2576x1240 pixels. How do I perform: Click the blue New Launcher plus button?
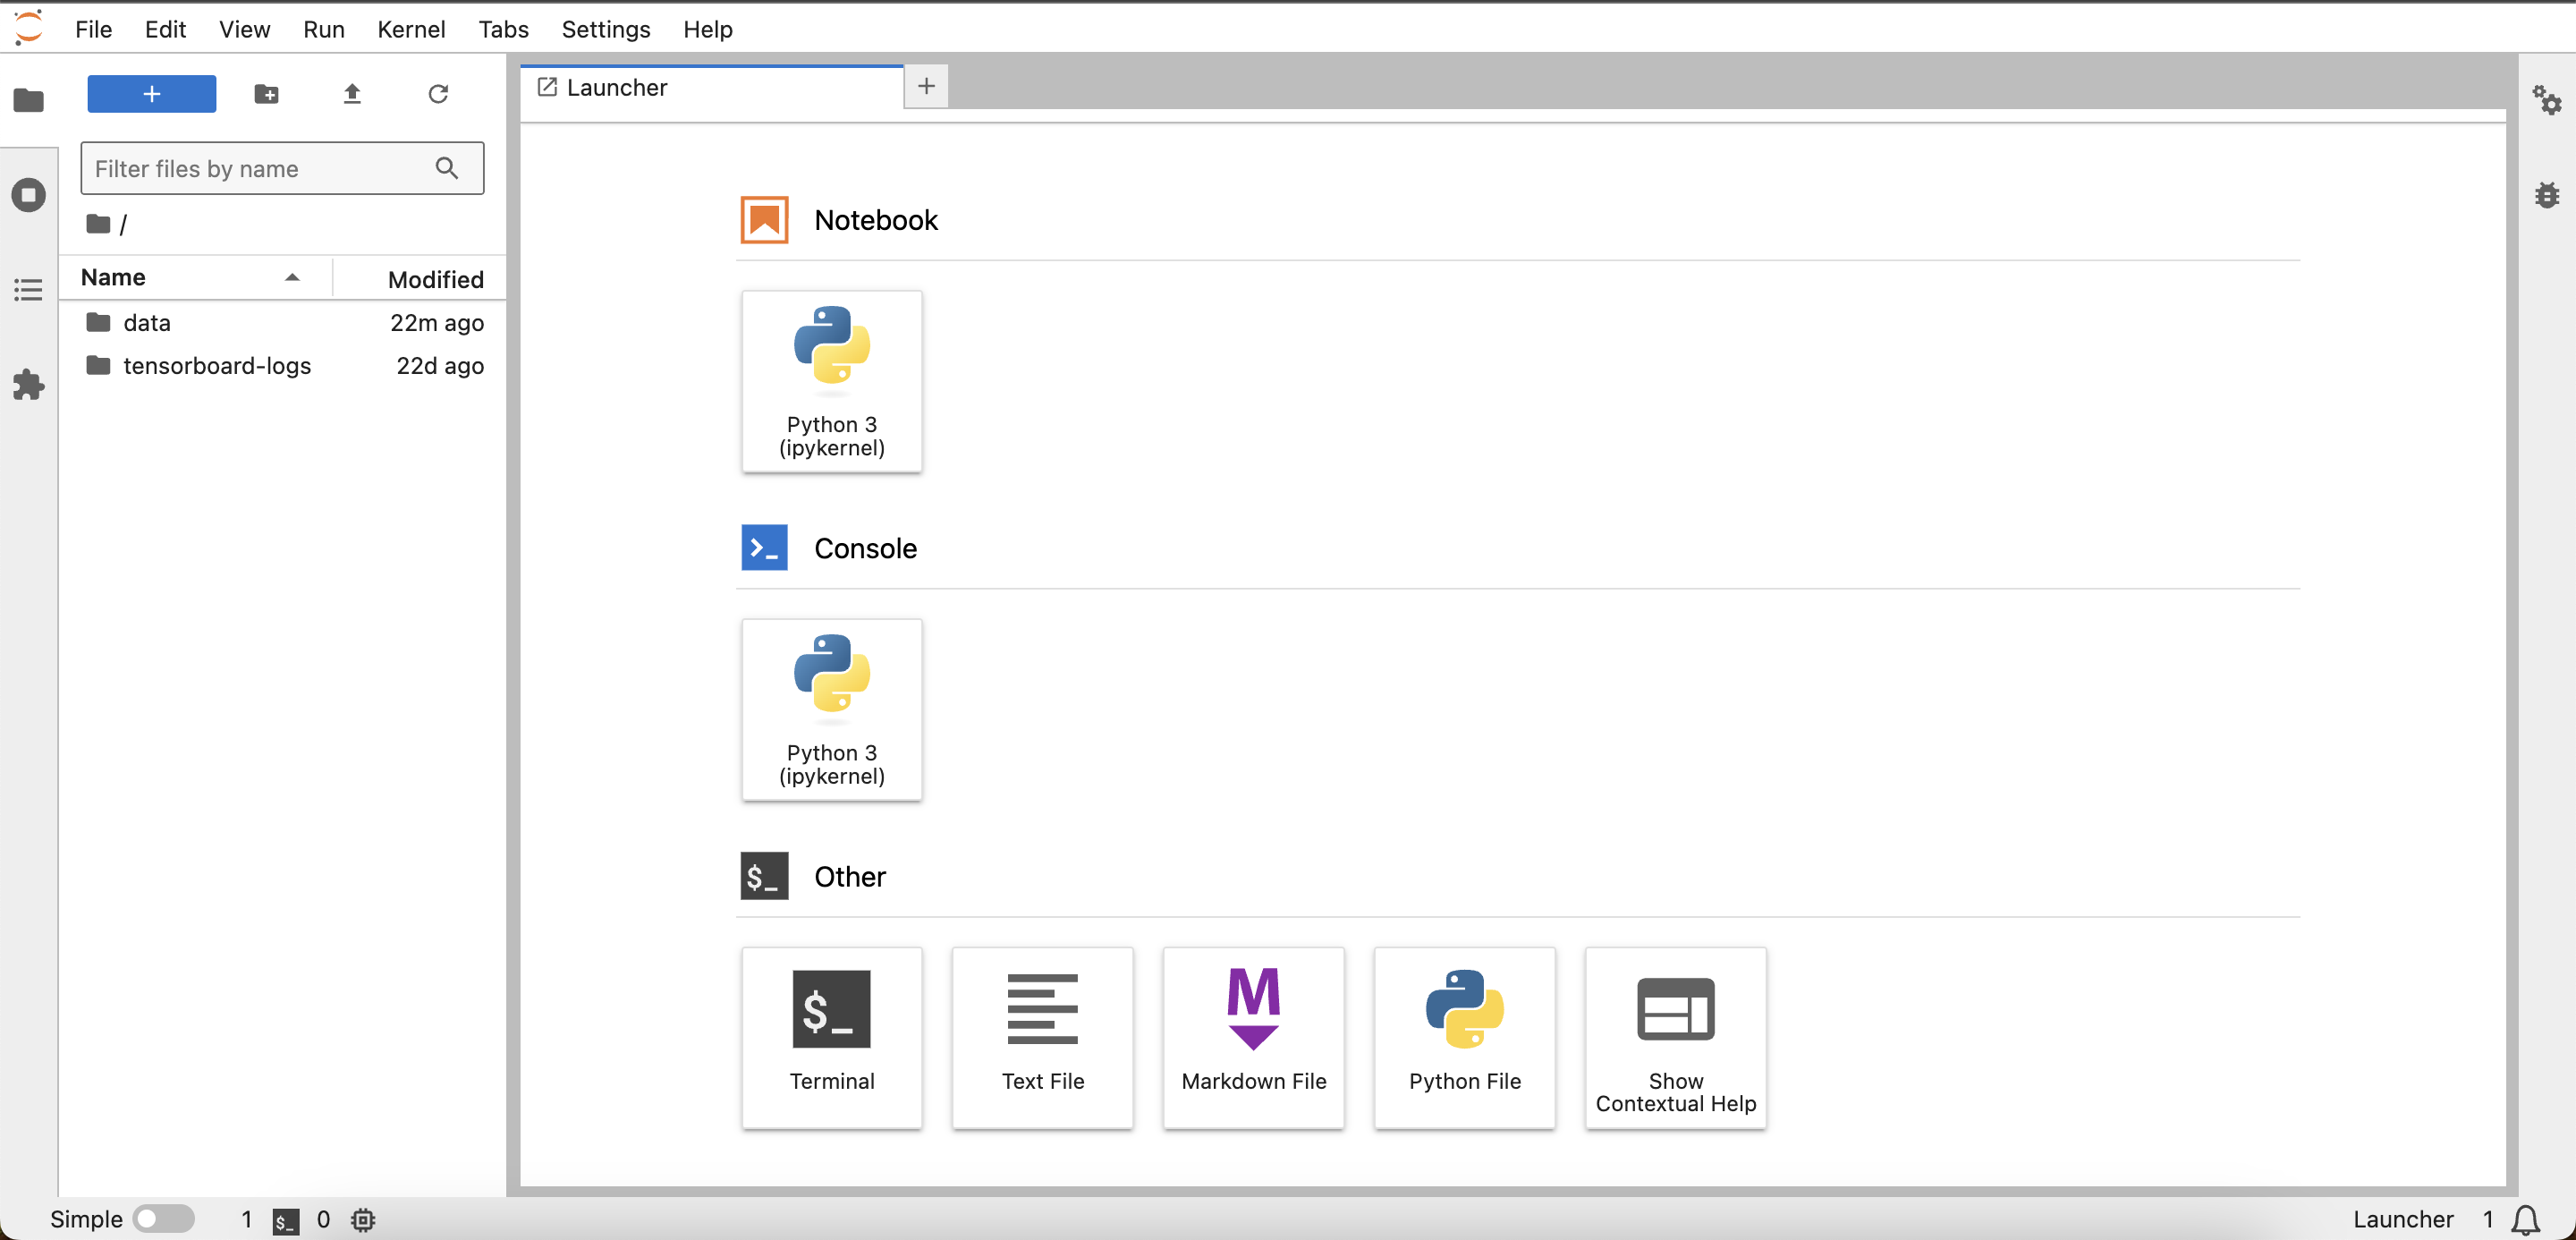pos(152,94)
